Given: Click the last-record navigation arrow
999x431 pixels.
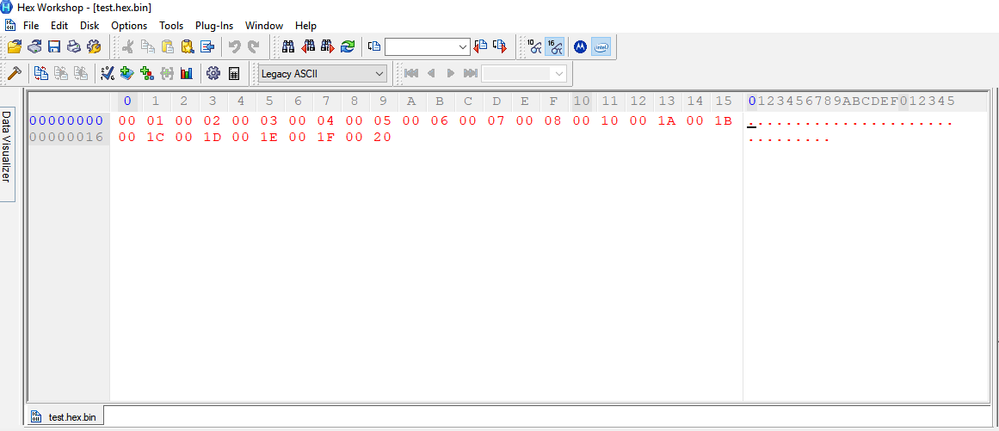Looking at the screenshot, I should click(x=471, y=73).
